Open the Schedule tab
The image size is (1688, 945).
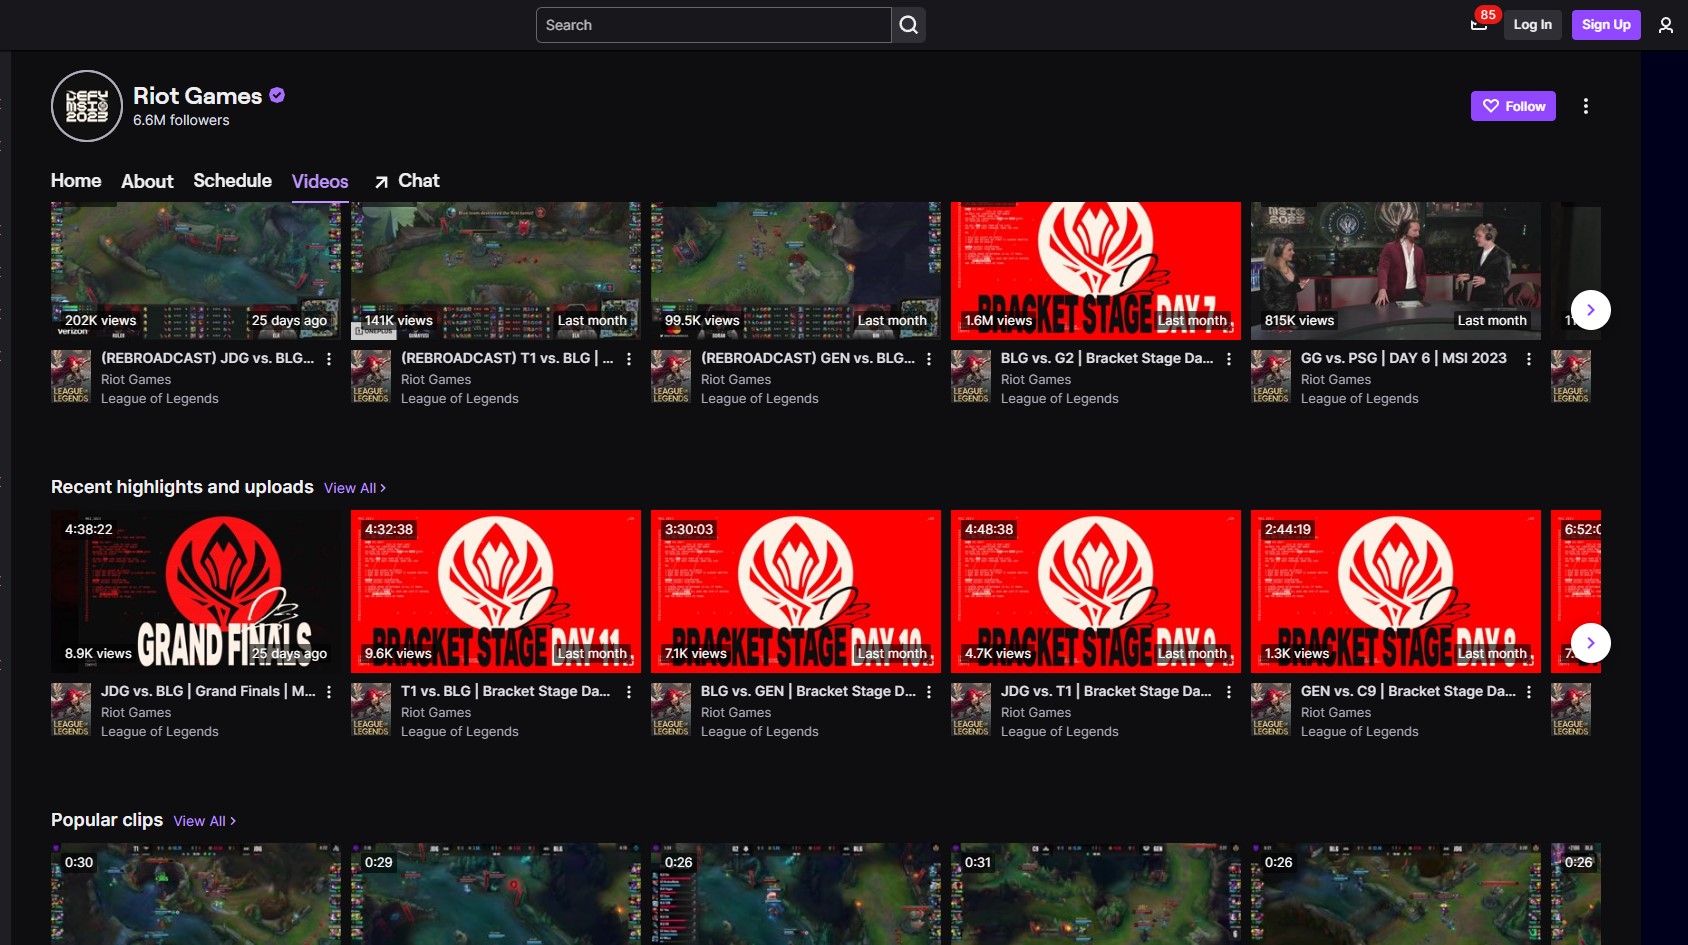(232, 181)
